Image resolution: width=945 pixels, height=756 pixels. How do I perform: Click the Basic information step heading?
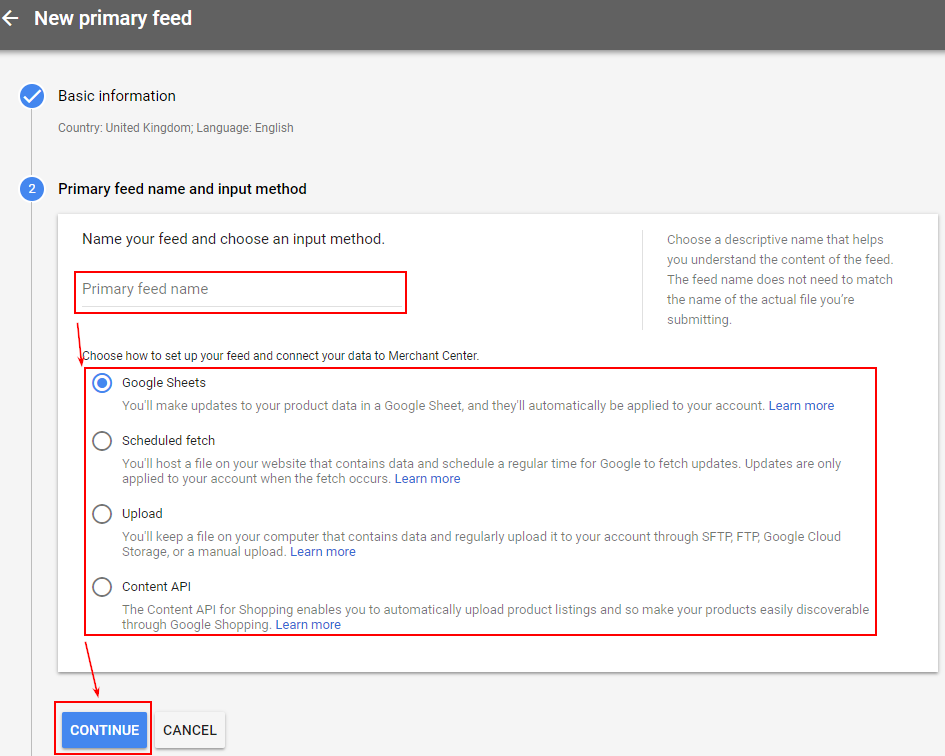pyautogui.click(x=117, y=96)
